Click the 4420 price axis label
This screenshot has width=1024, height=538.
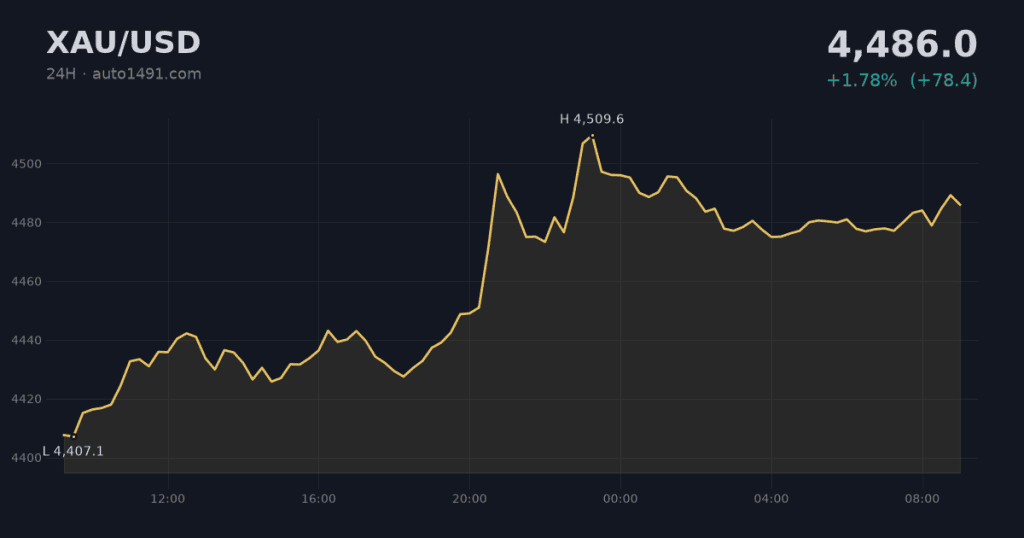[27, 400]
